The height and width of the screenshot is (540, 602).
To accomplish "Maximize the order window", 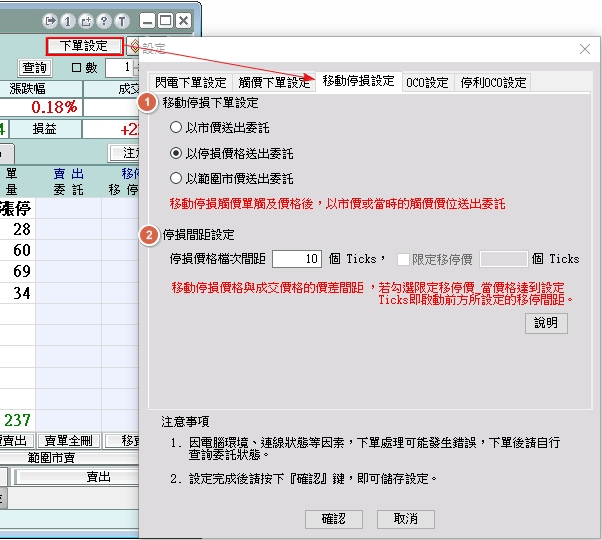I will click(x=166, y=20).
